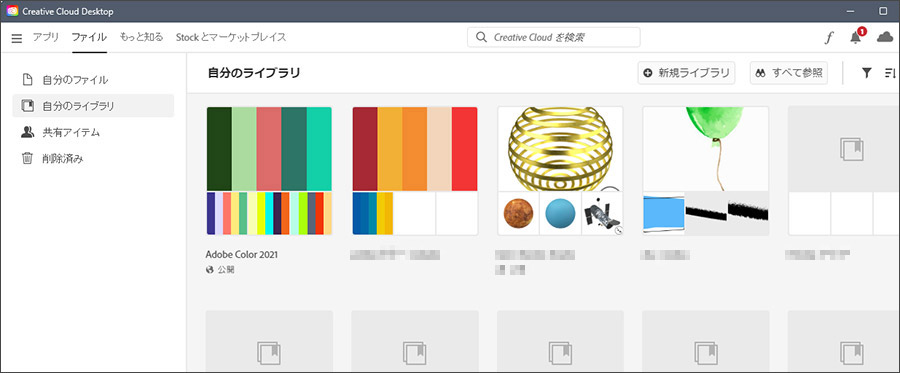
Task: Open the Adobe Color 2021 library thumbnail
Action: point(269,171)
